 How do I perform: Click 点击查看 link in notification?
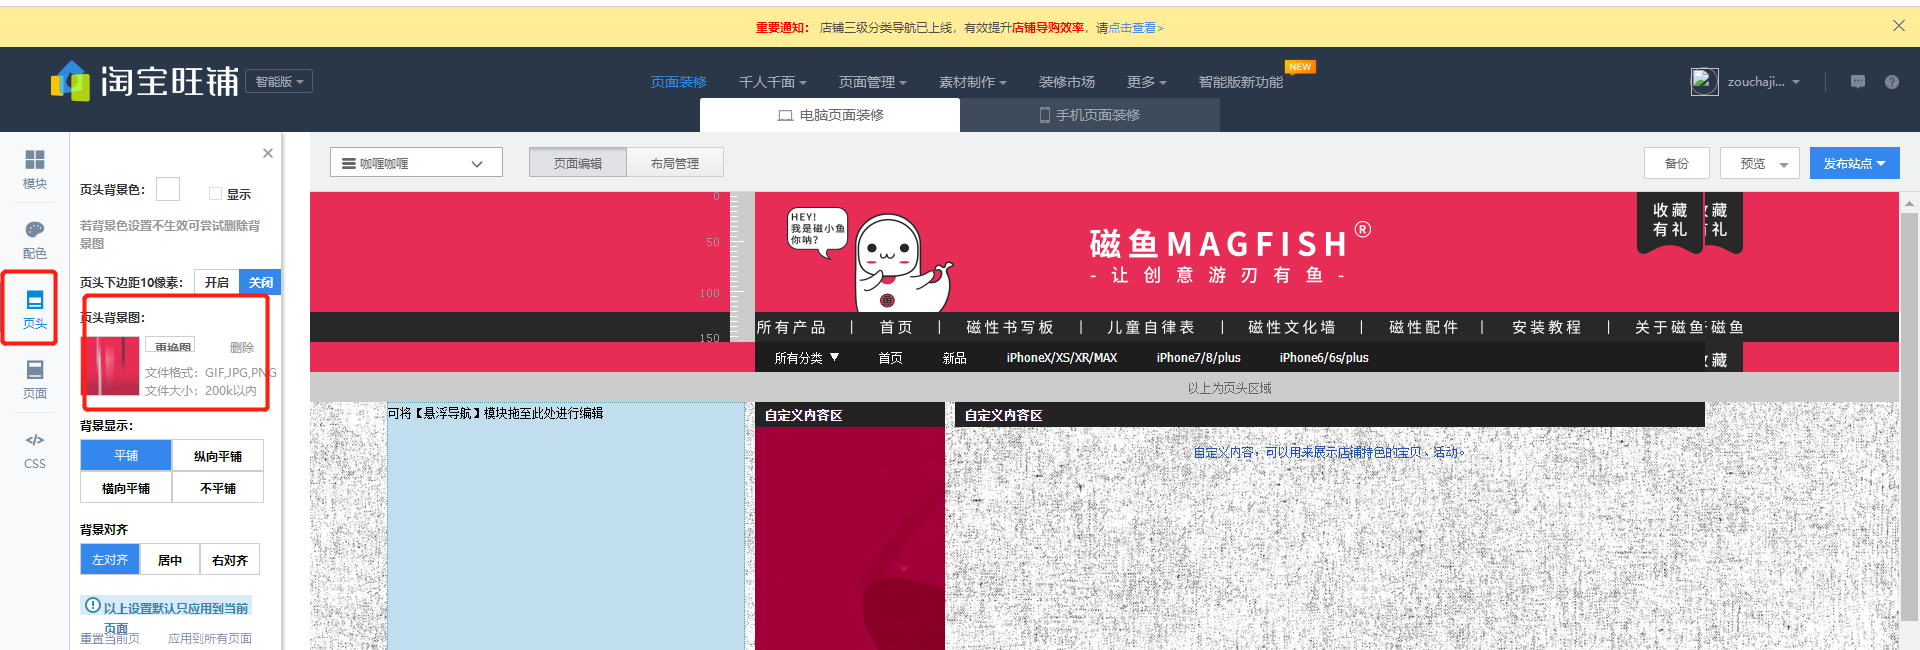tap(1135, 28)
